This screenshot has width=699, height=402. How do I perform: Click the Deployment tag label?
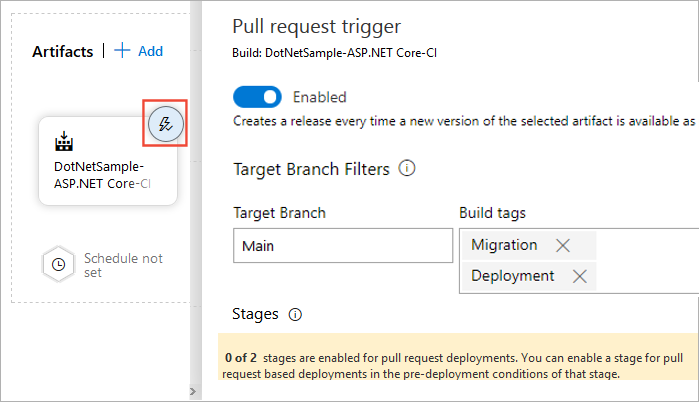(x=512, y=277)
